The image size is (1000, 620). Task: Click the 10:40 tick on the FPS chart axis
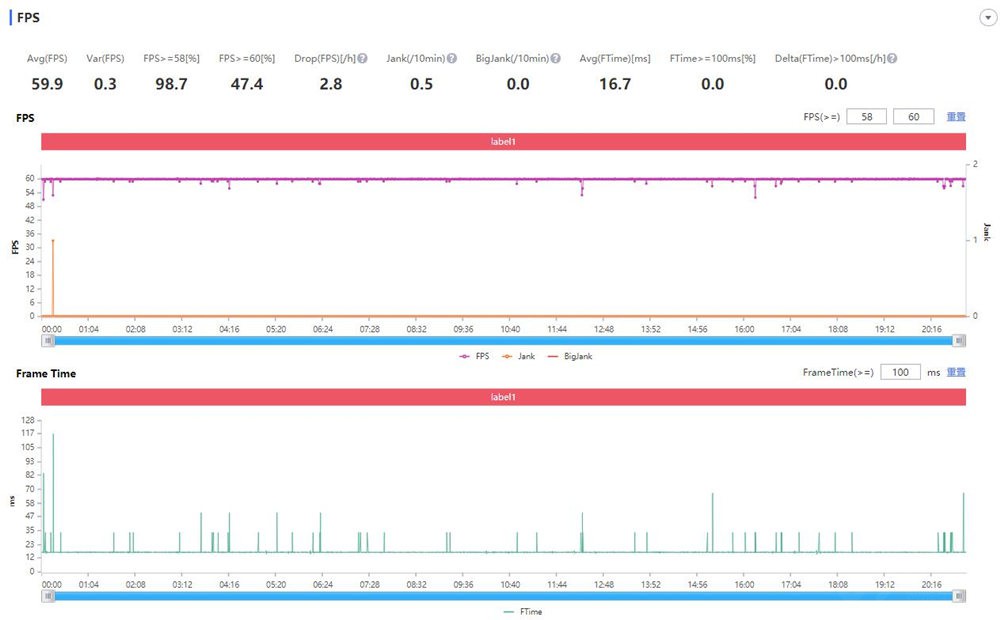pyautogui.click(x=510, y=329)
